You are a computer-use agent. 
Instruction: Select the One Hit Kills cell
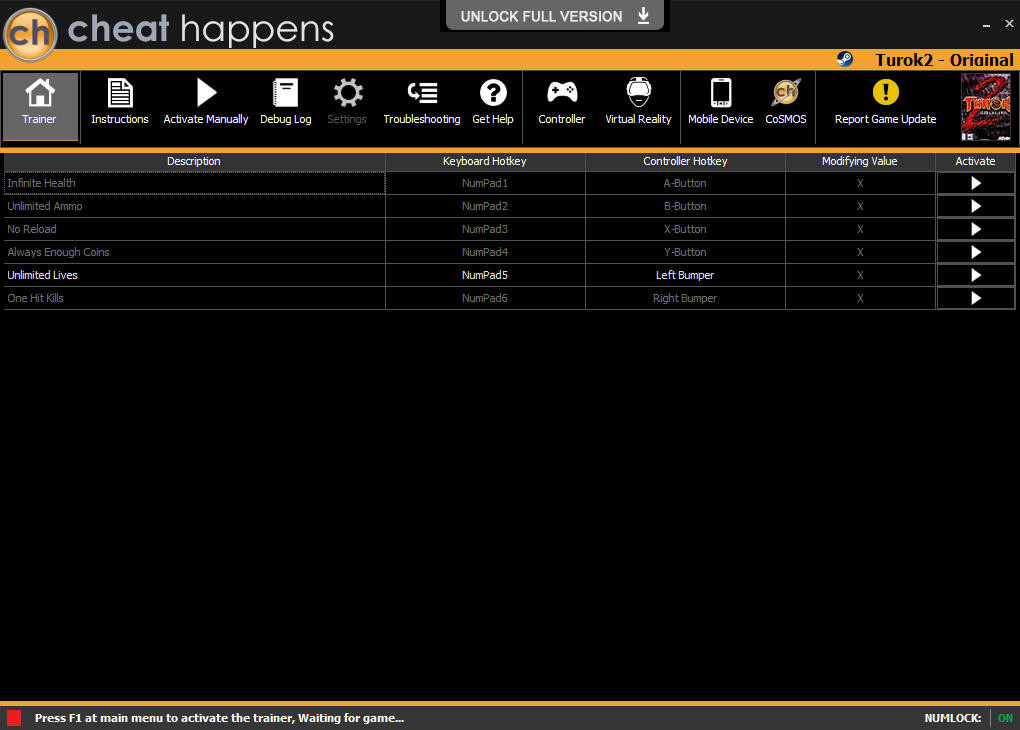point(195,298)
